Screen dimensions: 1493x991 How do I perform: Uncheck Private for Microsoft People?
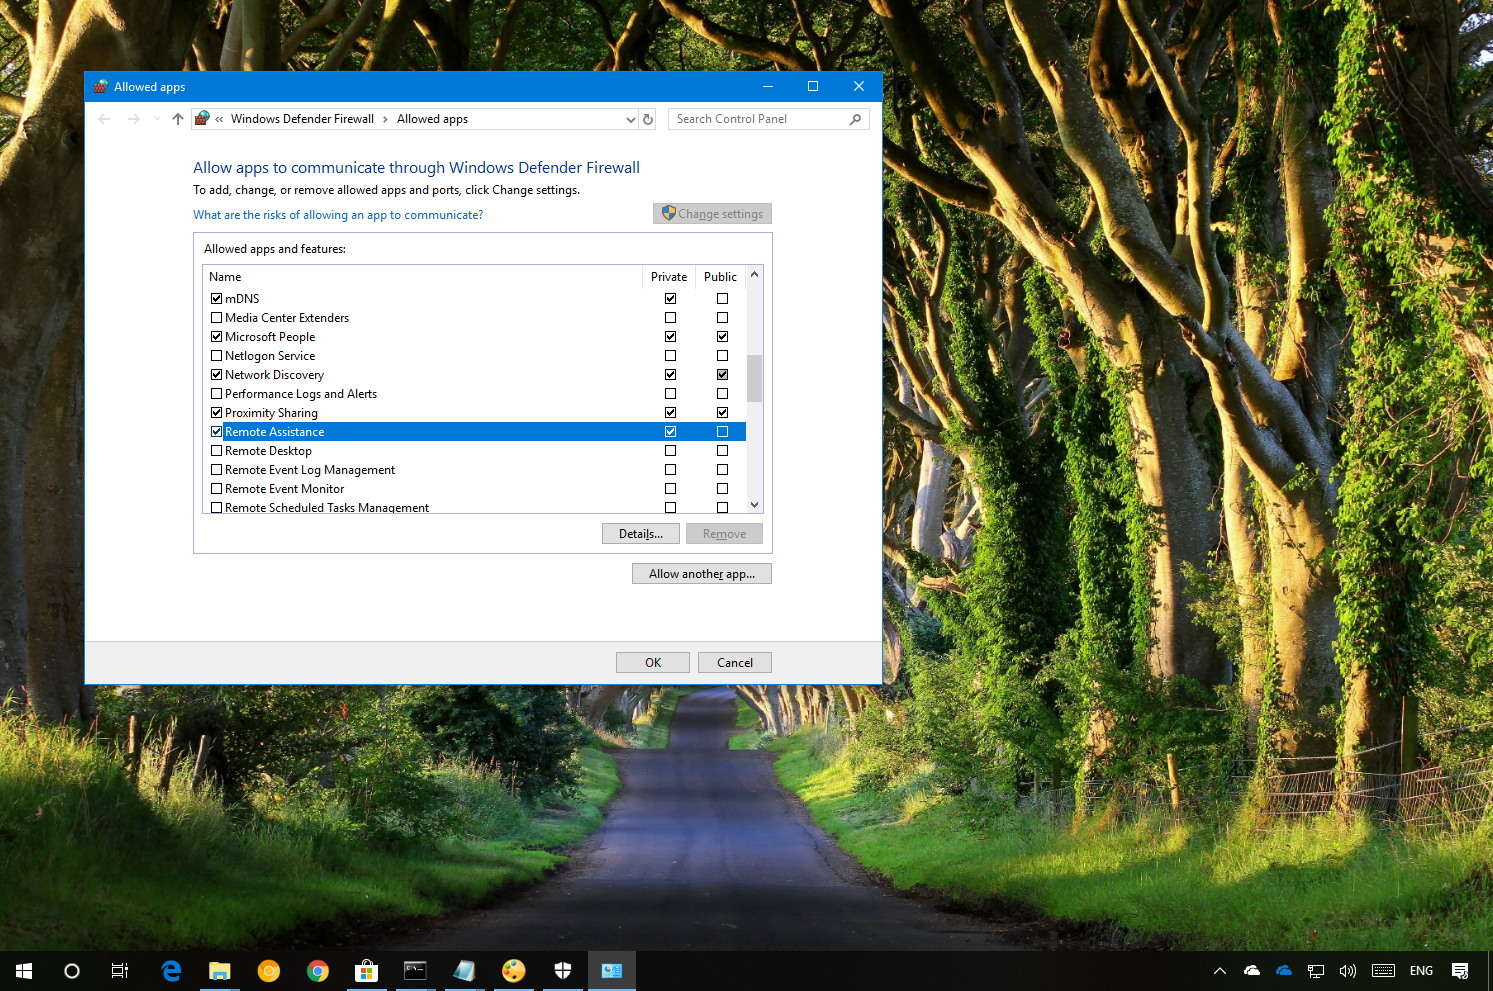click(x=670, y=336)
